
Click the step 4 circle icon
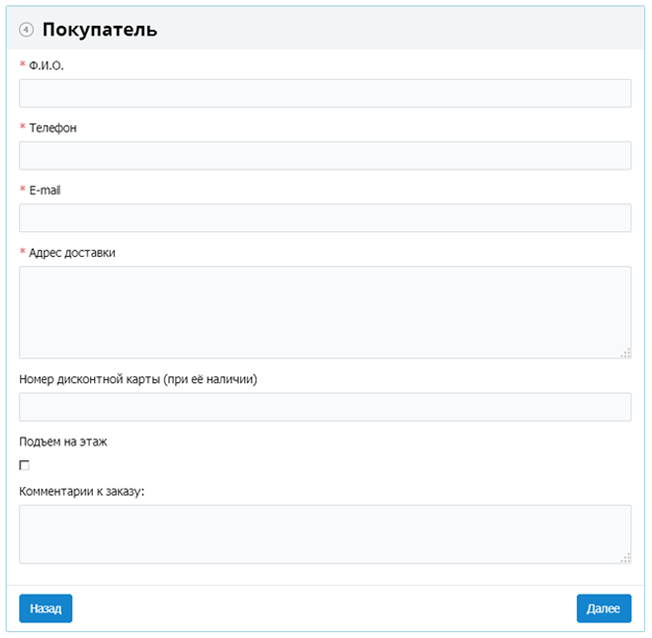26,30
